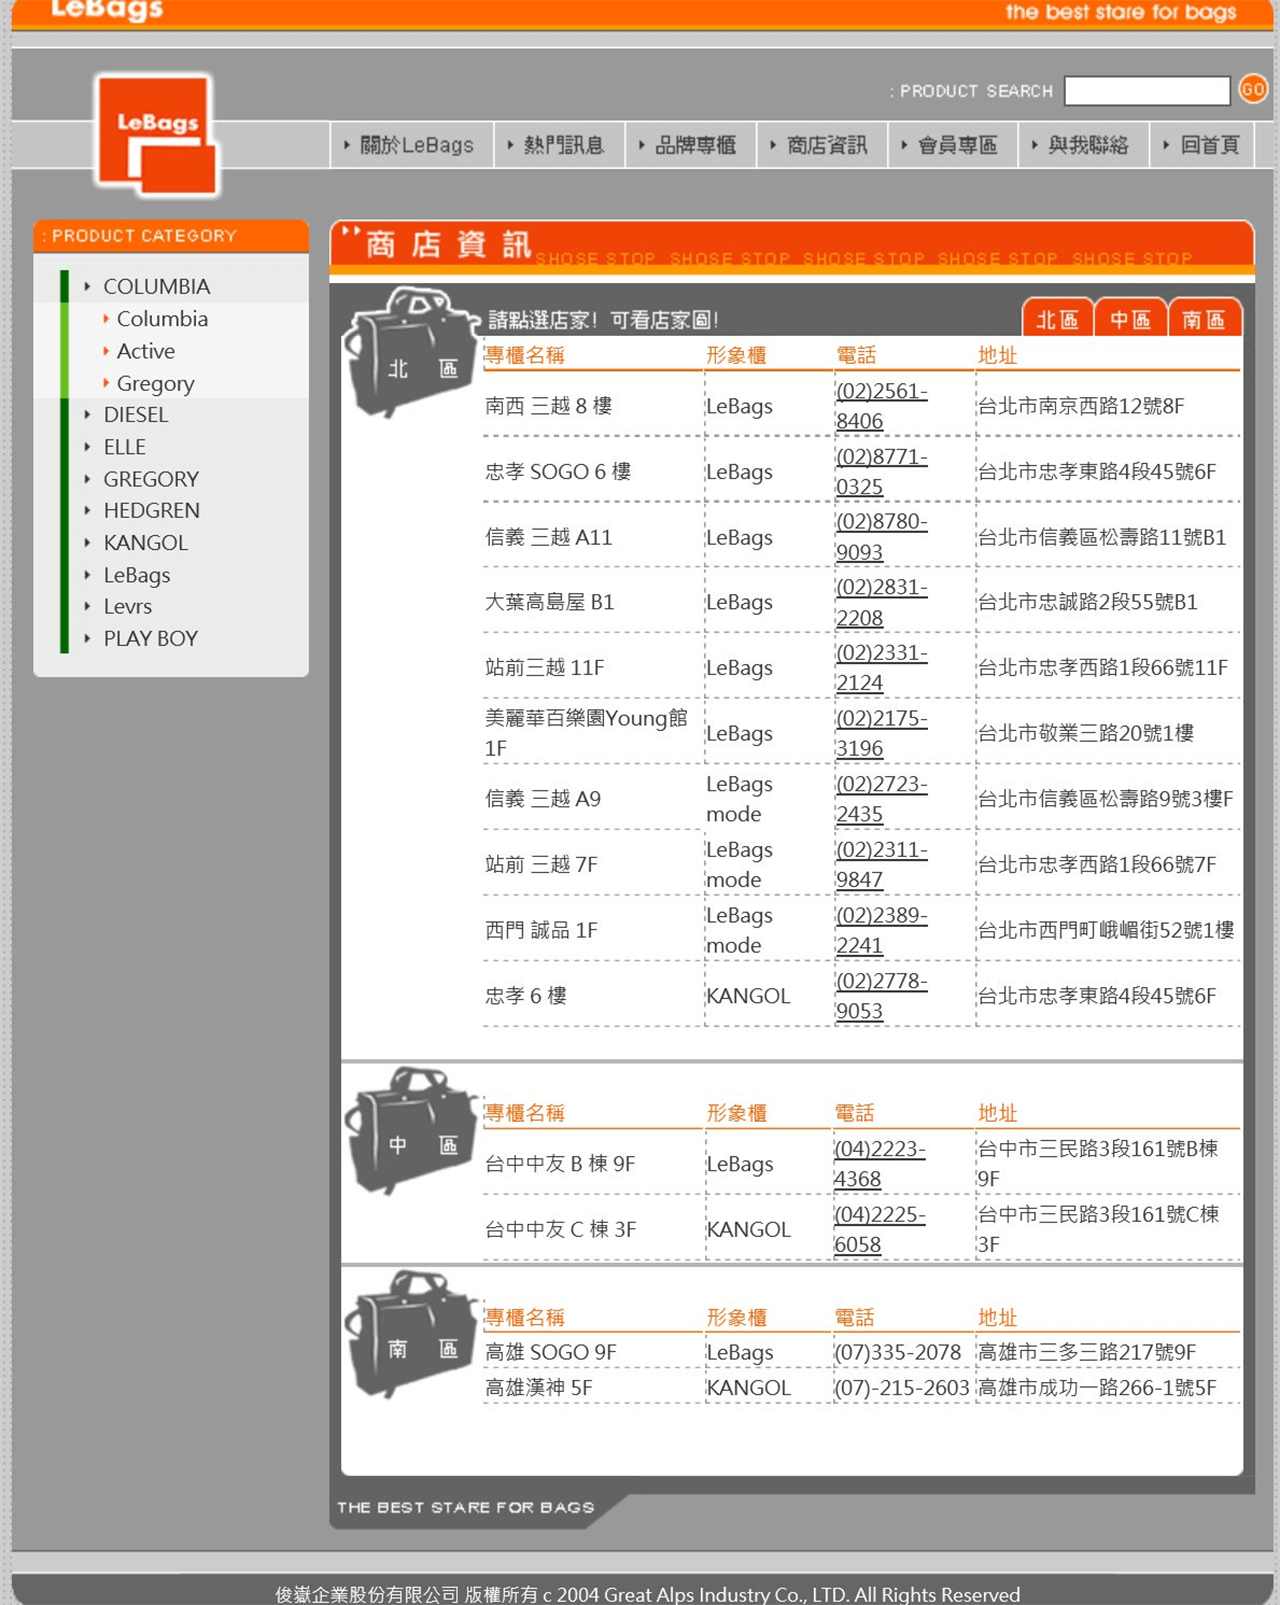The width and height of the screenshot is (1280, 1605).
Task: Expand the ELLE category
Action: (x=124, y=447)
